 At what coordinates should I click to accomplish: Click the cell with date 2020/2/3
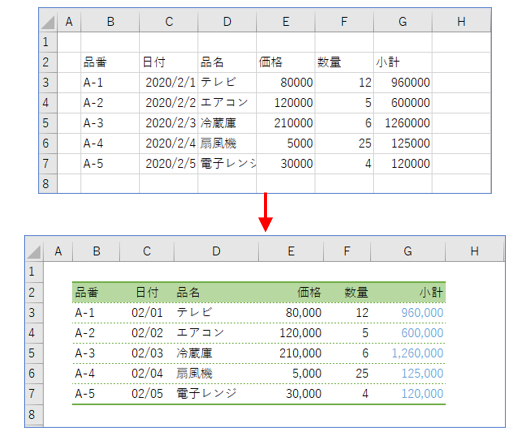pyautogui.click(x=168, y=123)
